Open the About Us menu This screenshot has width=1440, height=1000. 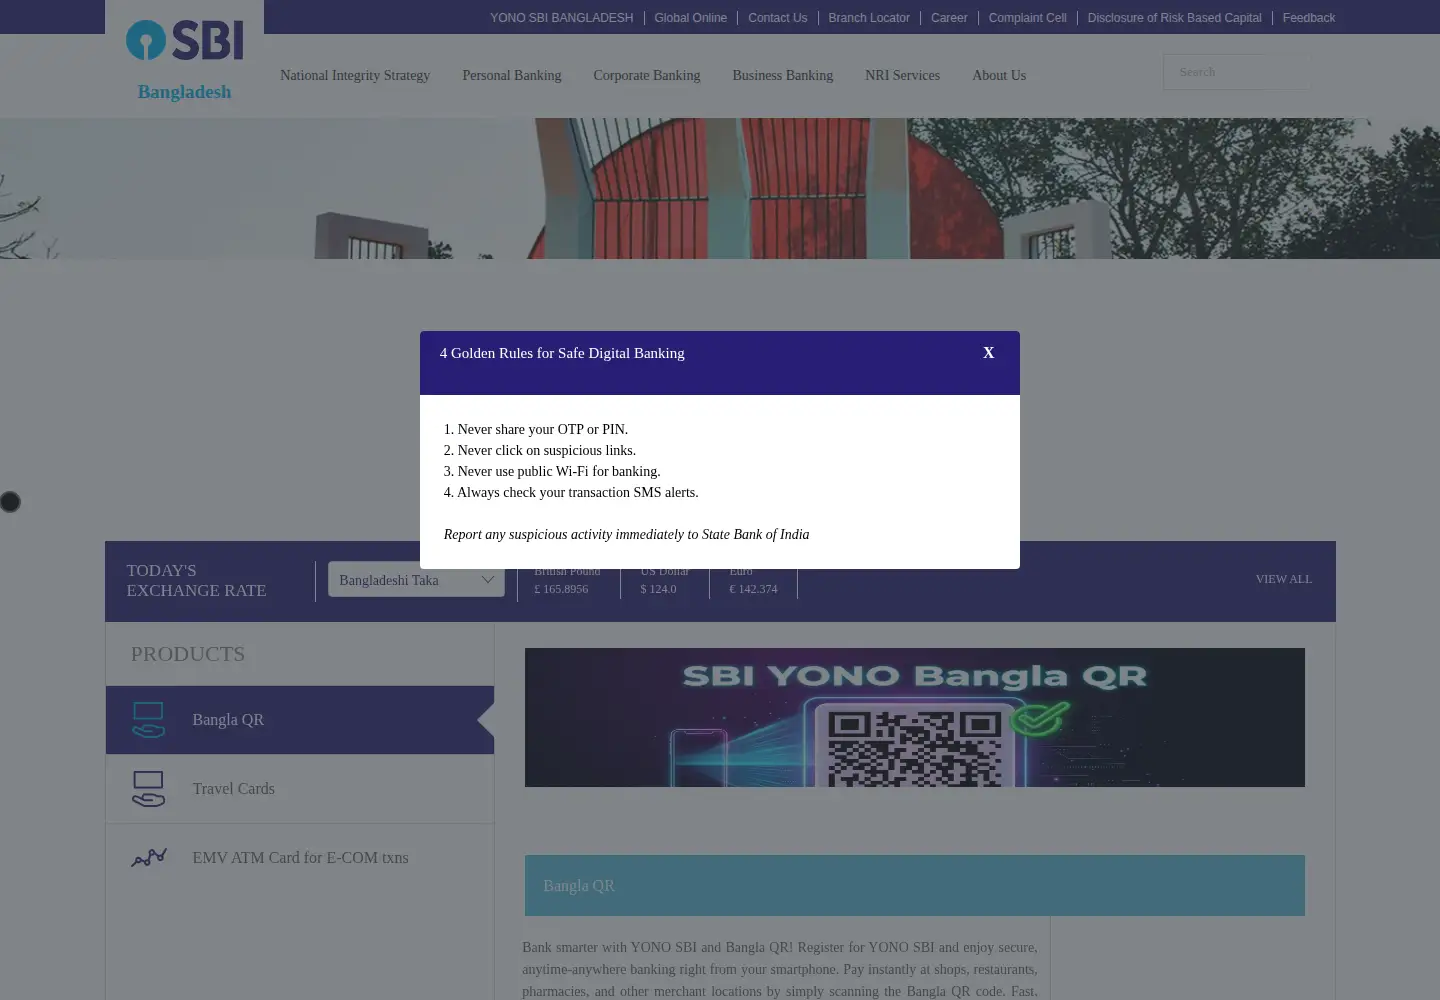click(999, 75)
